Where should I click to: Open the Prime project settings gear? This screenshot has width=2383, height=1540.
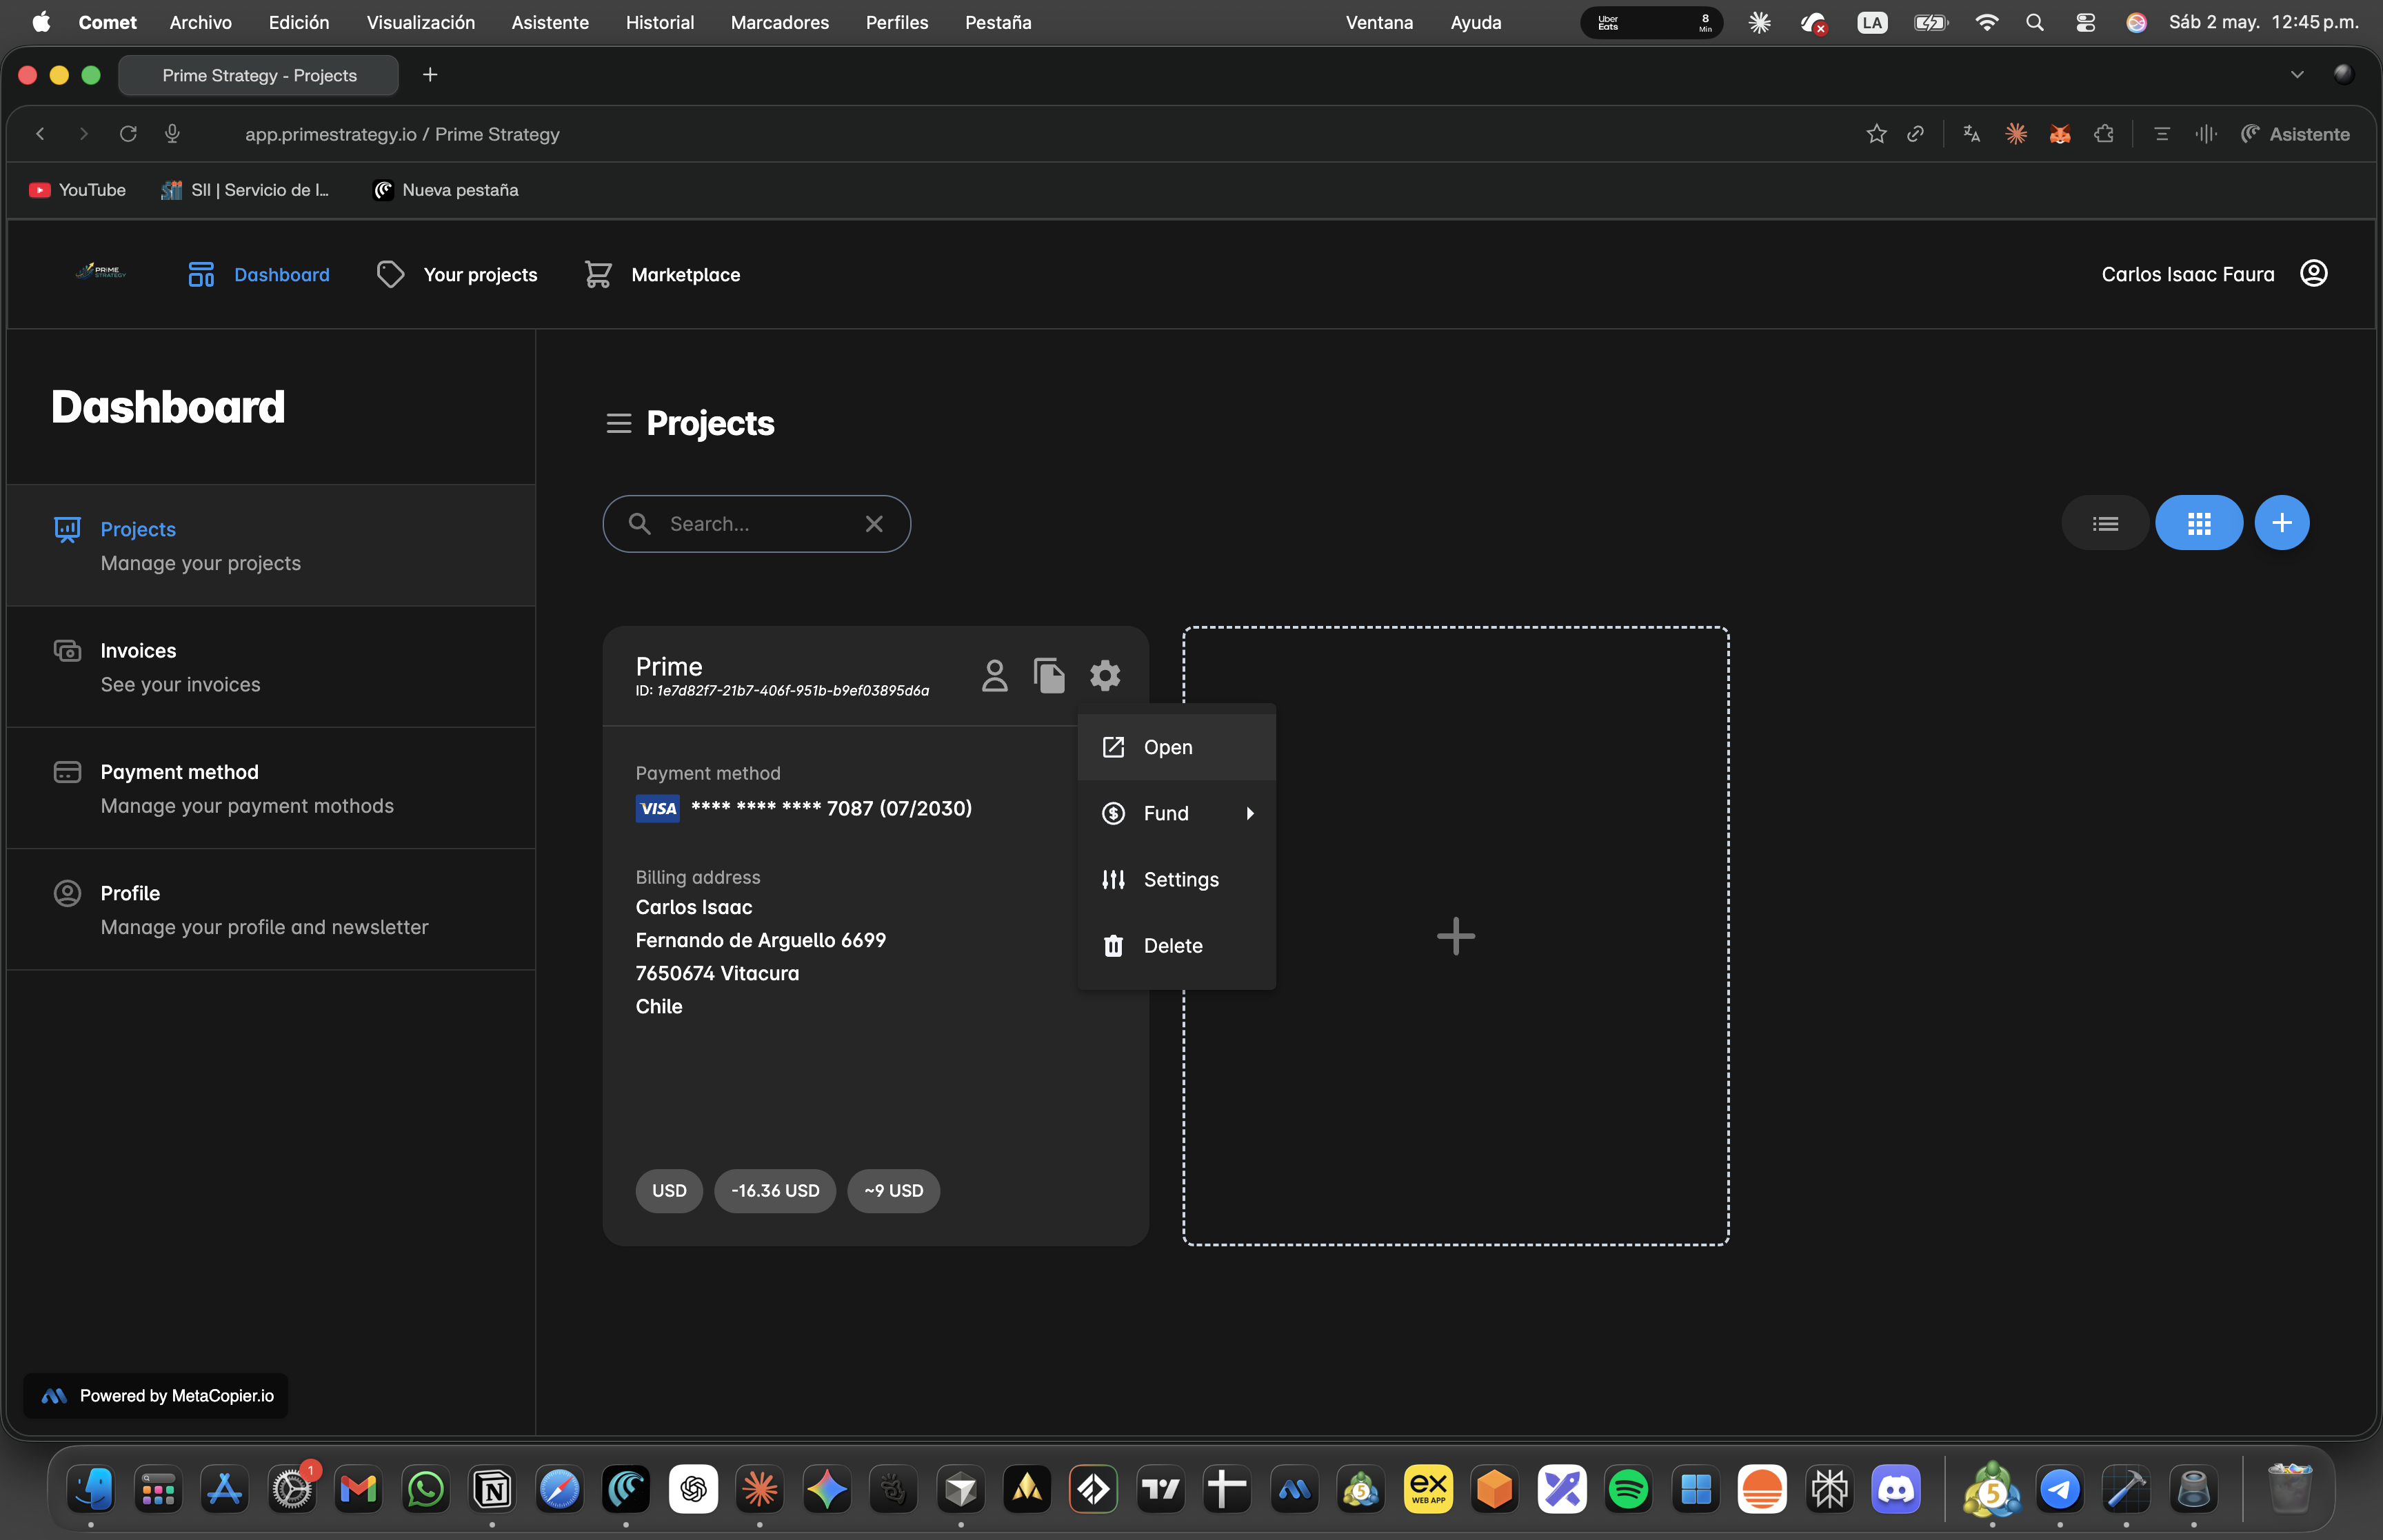click(x=1104, y=676)
